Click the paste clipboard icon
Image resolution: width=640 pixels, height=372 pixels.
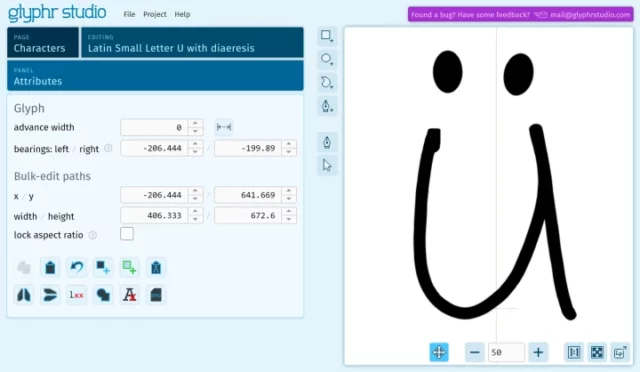[50, 268]
